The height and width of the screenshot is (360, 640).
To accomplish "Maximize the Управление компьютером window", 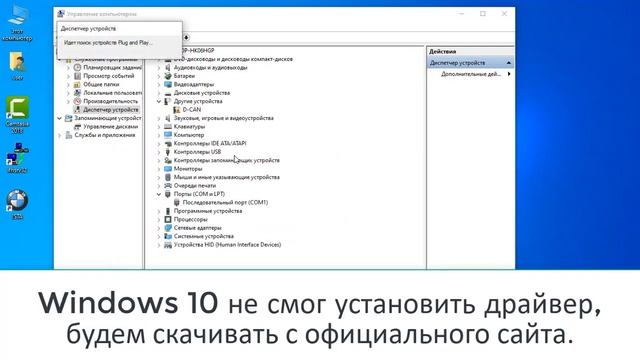I will 483,14.
